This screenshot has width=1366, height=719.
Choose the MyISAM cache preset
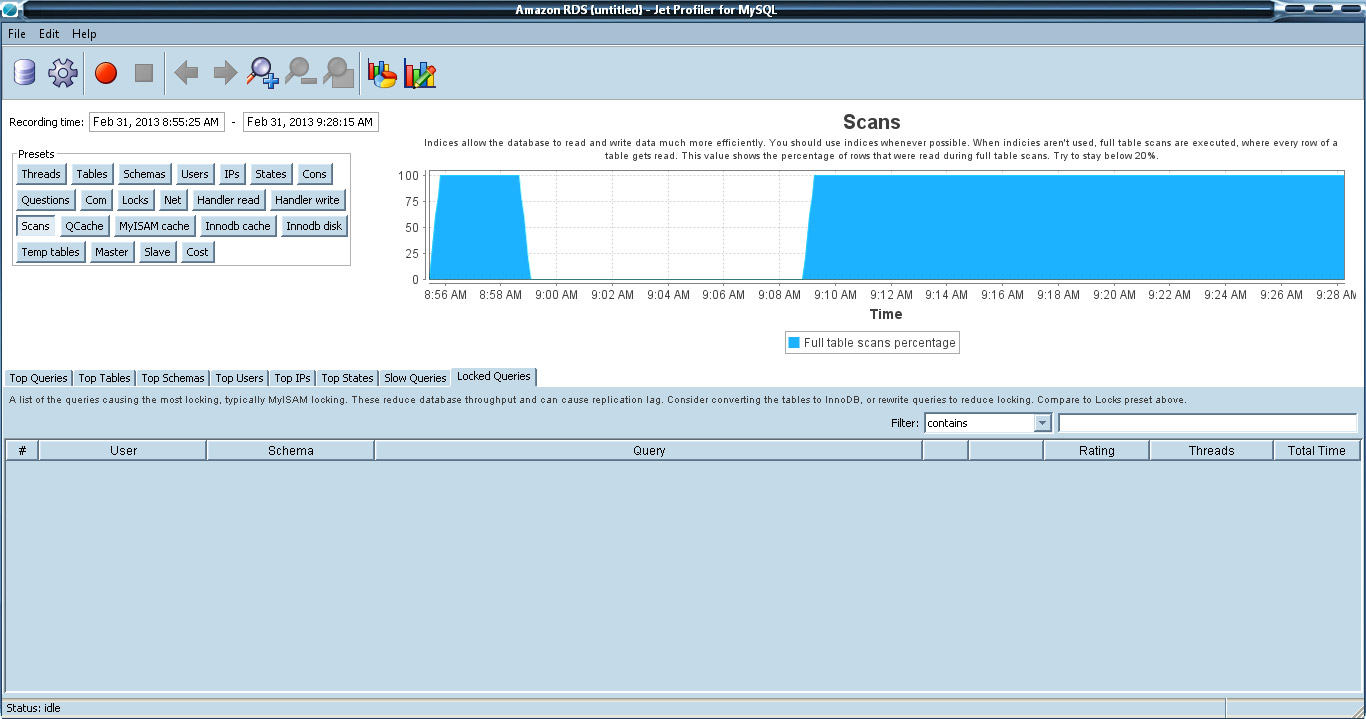click(x=154, y=226)
